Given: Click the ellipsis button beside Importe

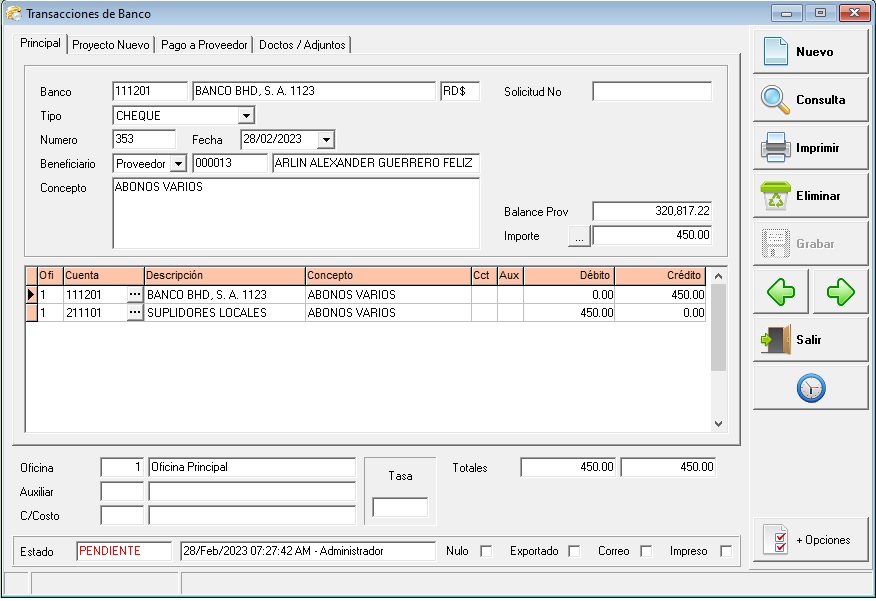Looking at the screenshot, I should coord(579,237).
